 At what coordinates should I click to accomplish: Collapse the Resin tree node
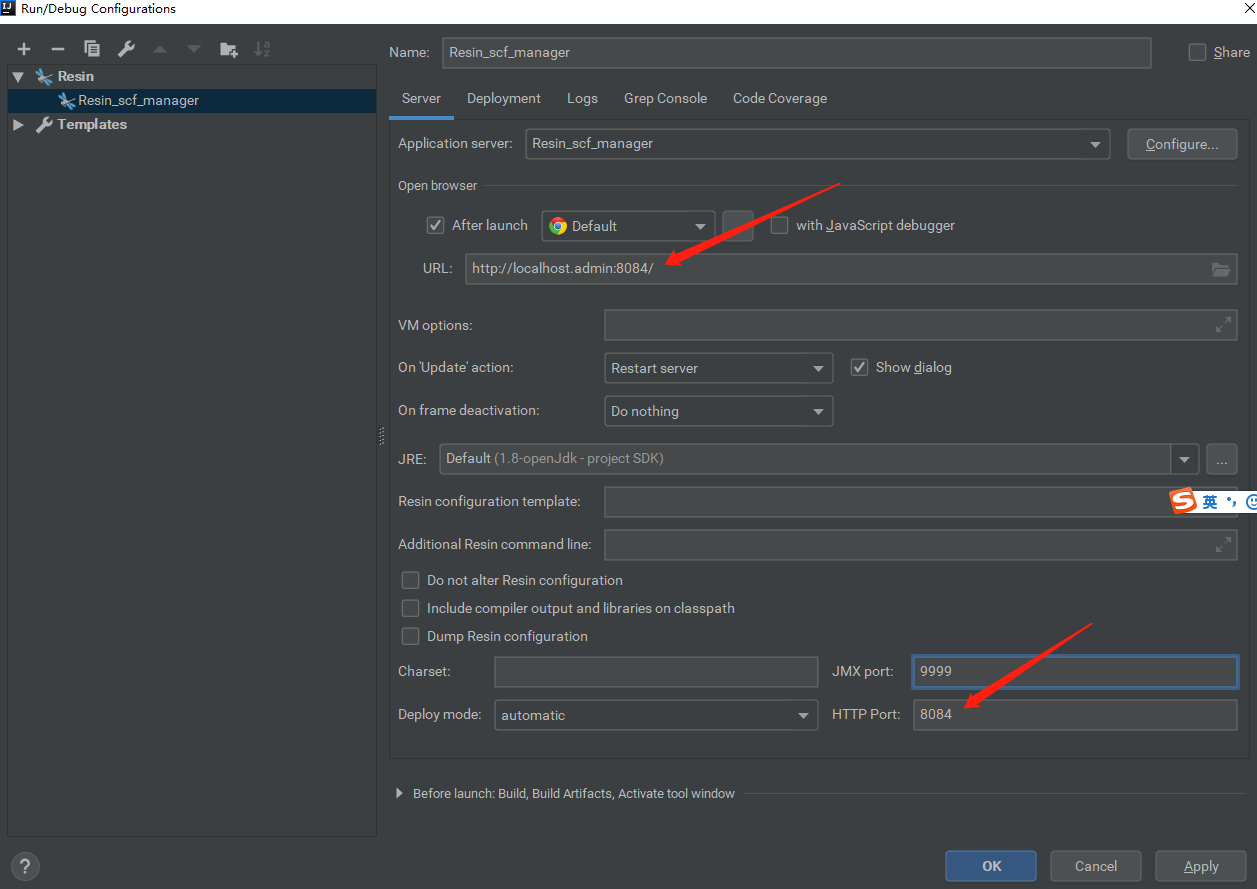coord(18,77)
